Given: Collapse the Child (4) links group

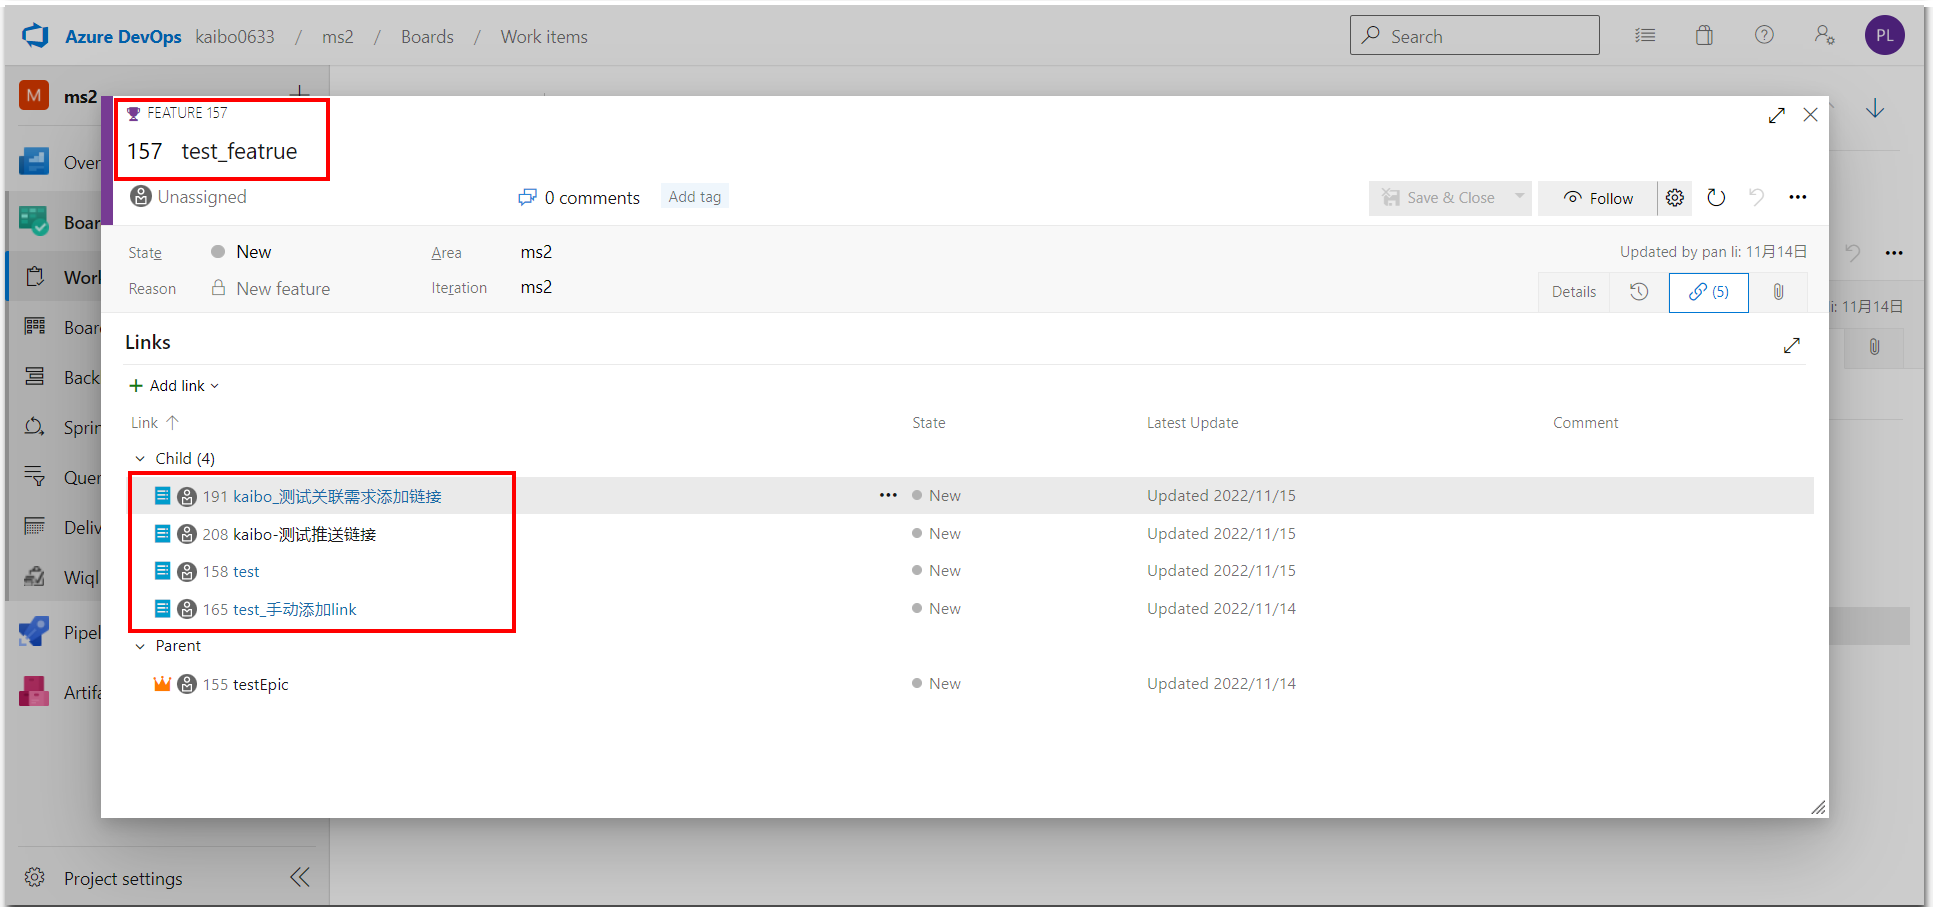Looking at the screenshot, I should 140,458.
